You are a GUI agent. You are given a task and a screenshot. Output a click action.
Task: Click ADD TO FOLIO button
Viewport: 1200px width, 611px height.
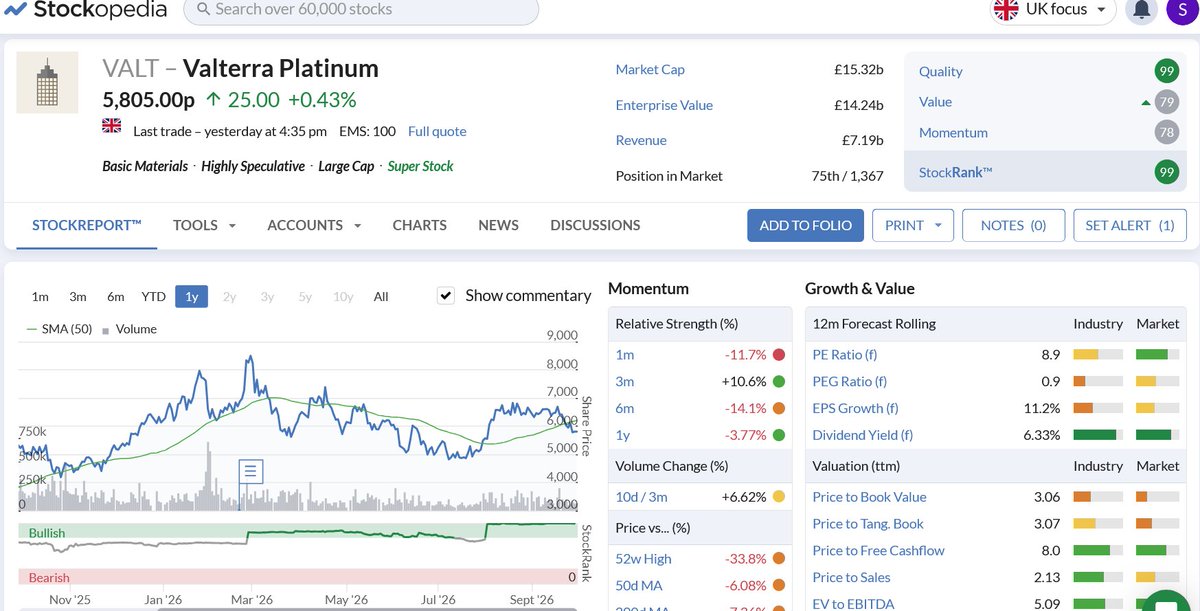coord(806,225)
